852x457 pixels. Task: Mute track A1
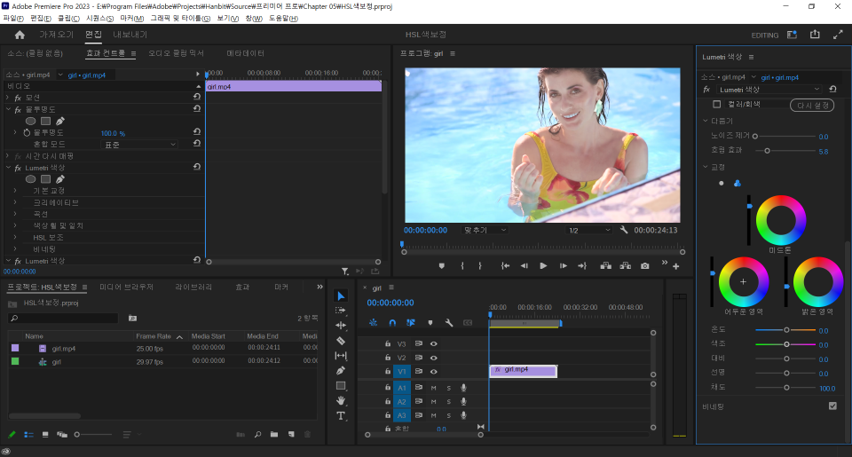pos(434,387)
